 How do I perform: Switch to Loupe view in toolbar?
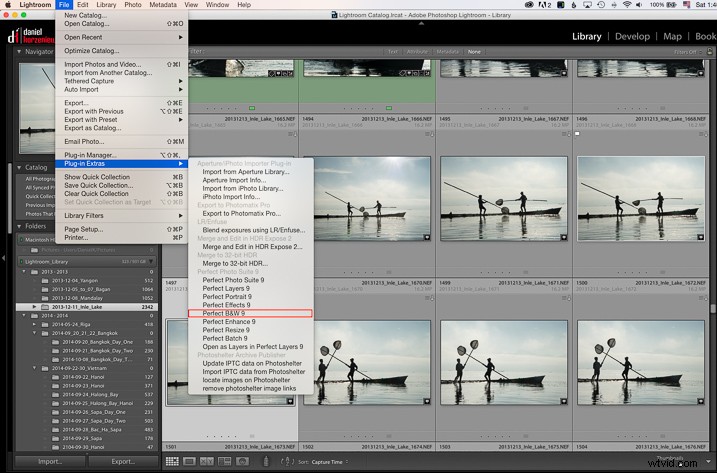point(190,461)
